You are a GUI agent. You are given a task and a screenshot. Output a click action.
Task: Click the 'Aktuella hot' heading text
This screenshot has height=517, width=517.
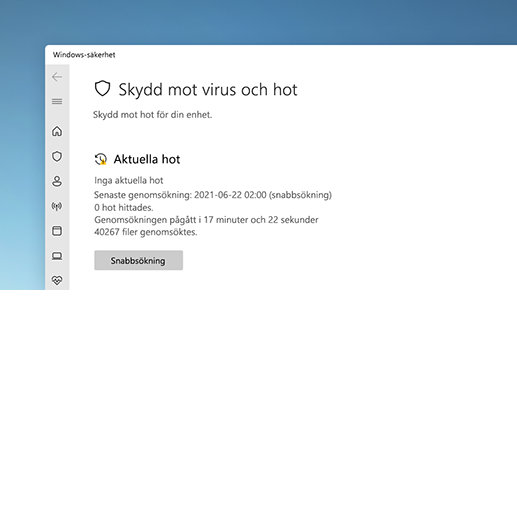pos(147,159)
